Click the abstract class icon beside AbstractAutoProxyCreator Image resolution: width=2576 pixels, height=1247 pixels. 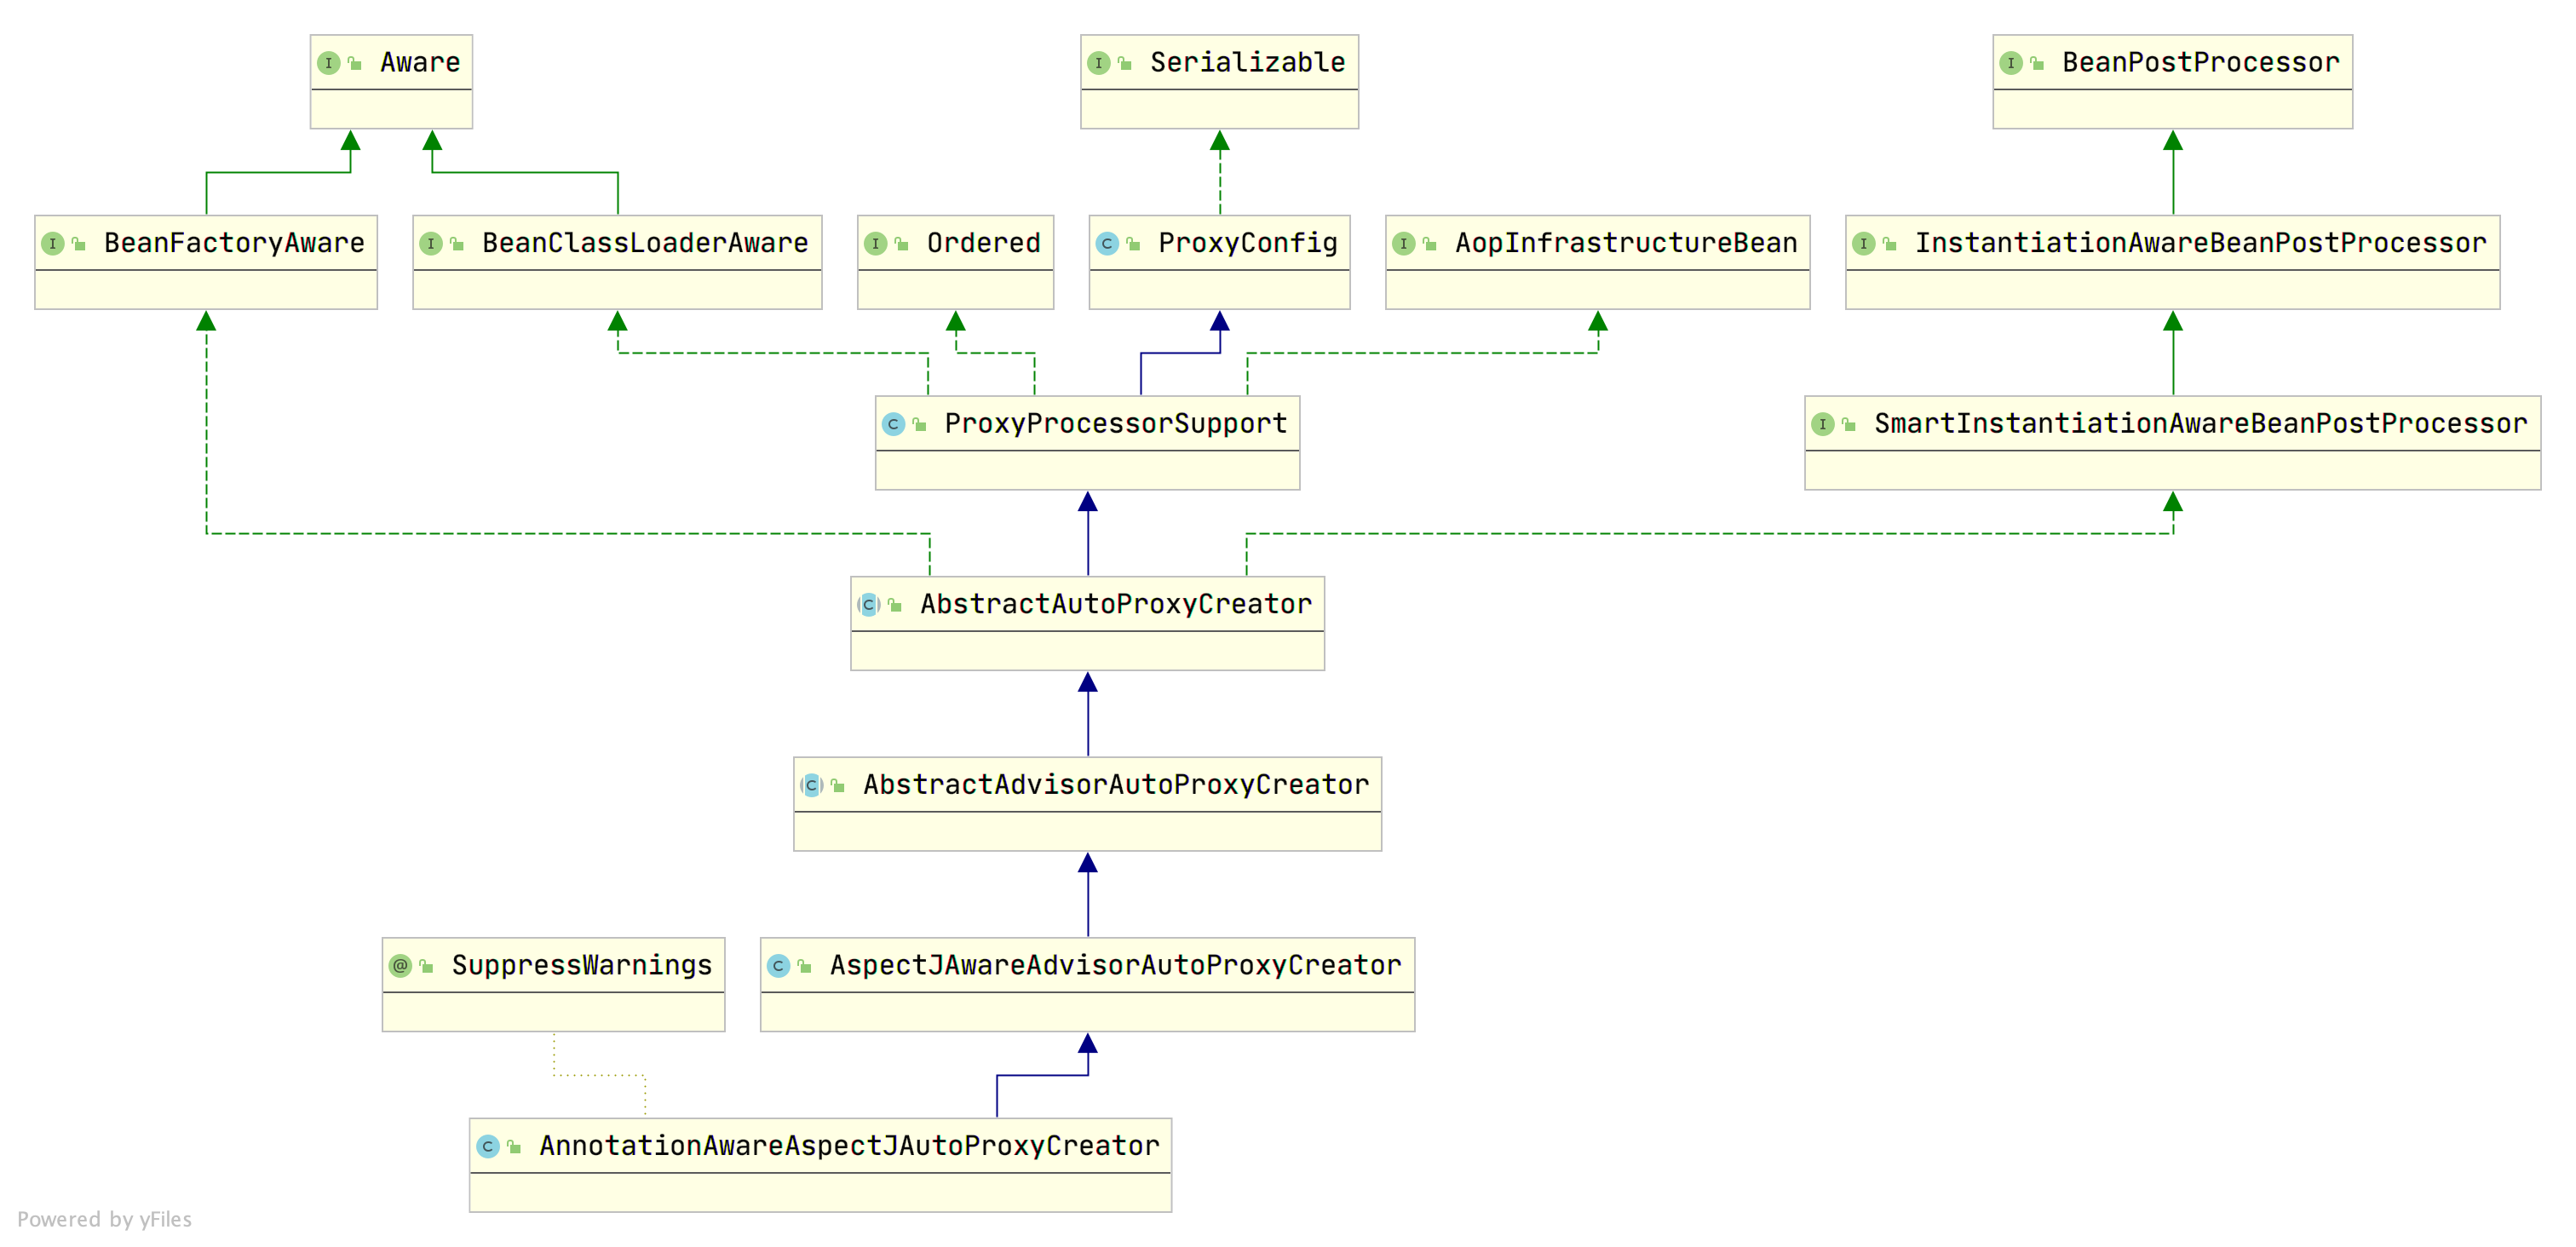868,605
